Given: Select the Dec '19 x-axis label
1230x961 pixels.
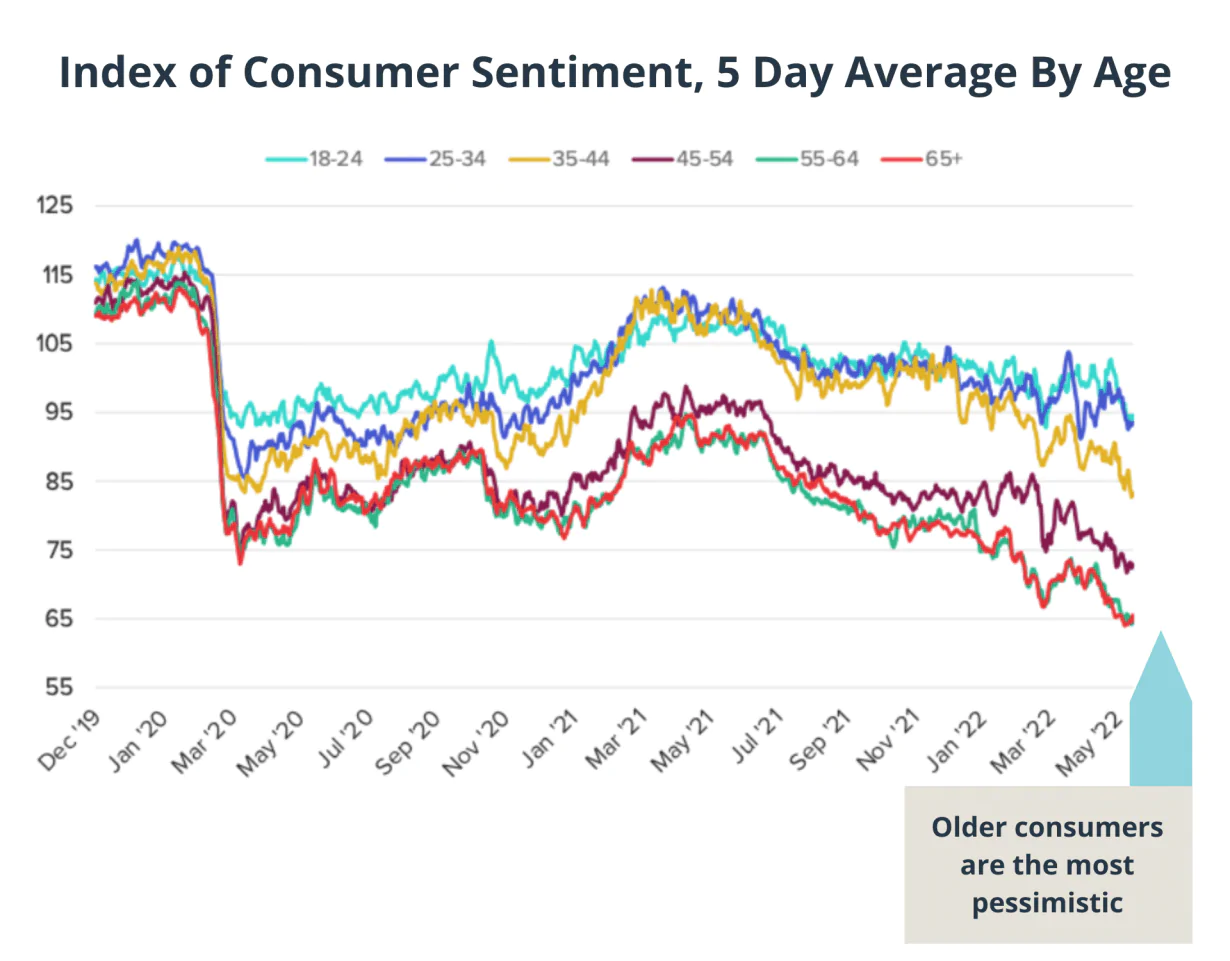Looking at the screenshot, I should pos(72,743).
